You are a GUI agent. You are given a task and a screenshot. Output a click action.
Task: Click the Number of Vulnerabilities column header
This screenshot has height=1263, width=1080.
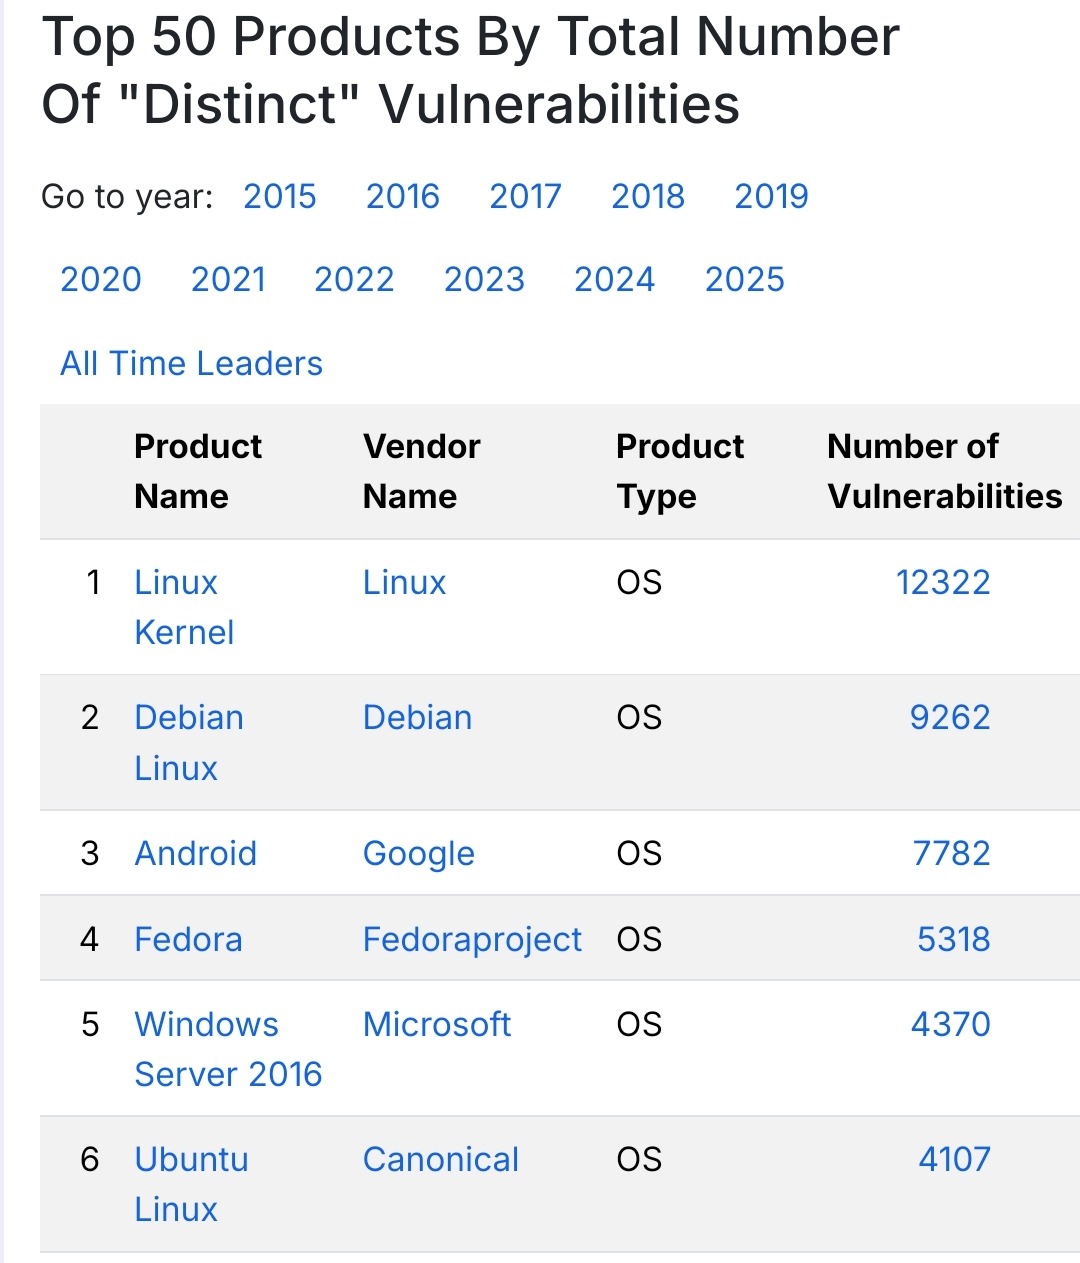(945, 471)
